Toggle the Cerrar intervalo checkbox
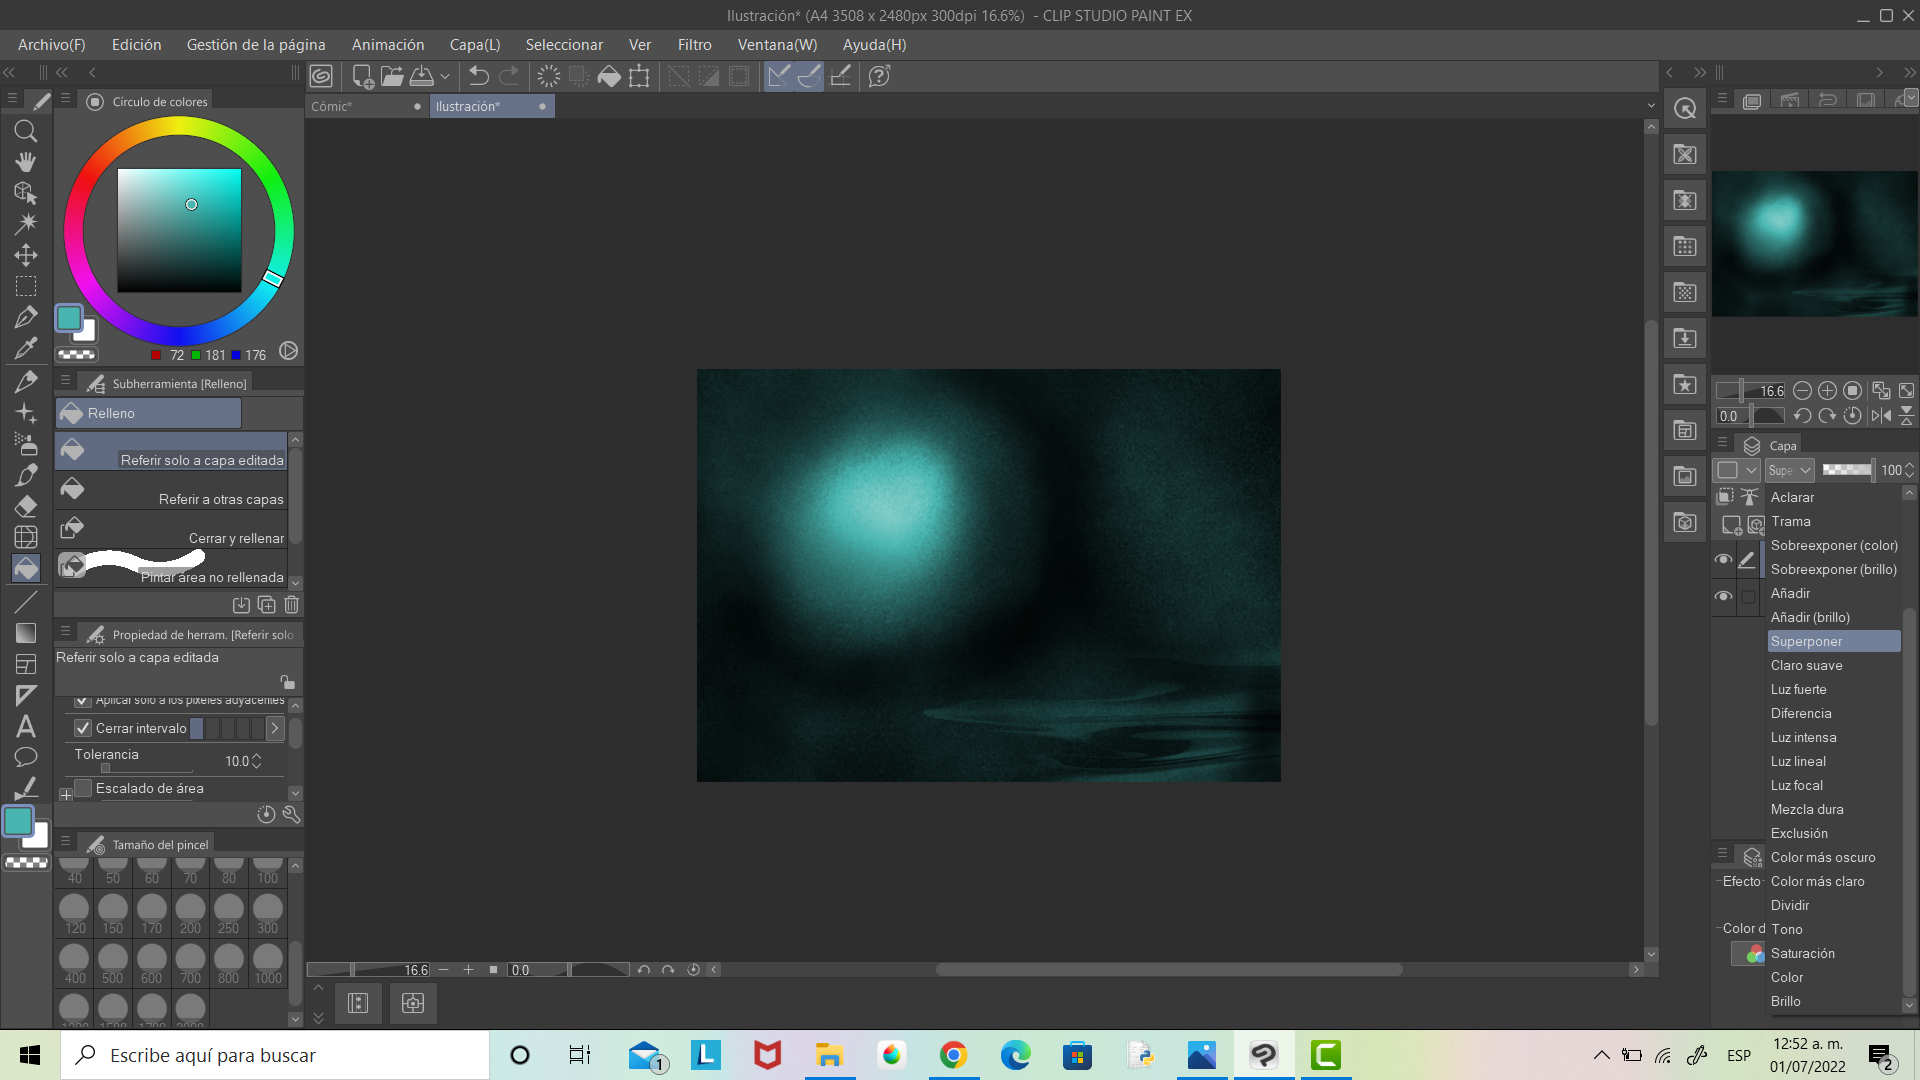1920x1080 pixels. click(x=83, y=728)
